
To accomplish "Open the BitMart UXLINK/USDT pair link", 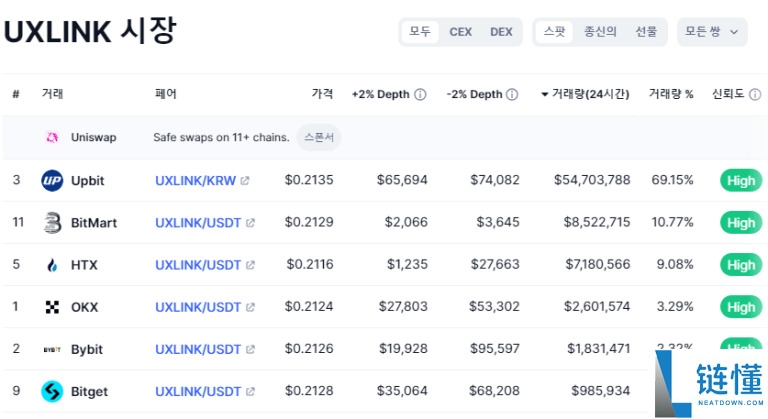I will tap(198, 223).
